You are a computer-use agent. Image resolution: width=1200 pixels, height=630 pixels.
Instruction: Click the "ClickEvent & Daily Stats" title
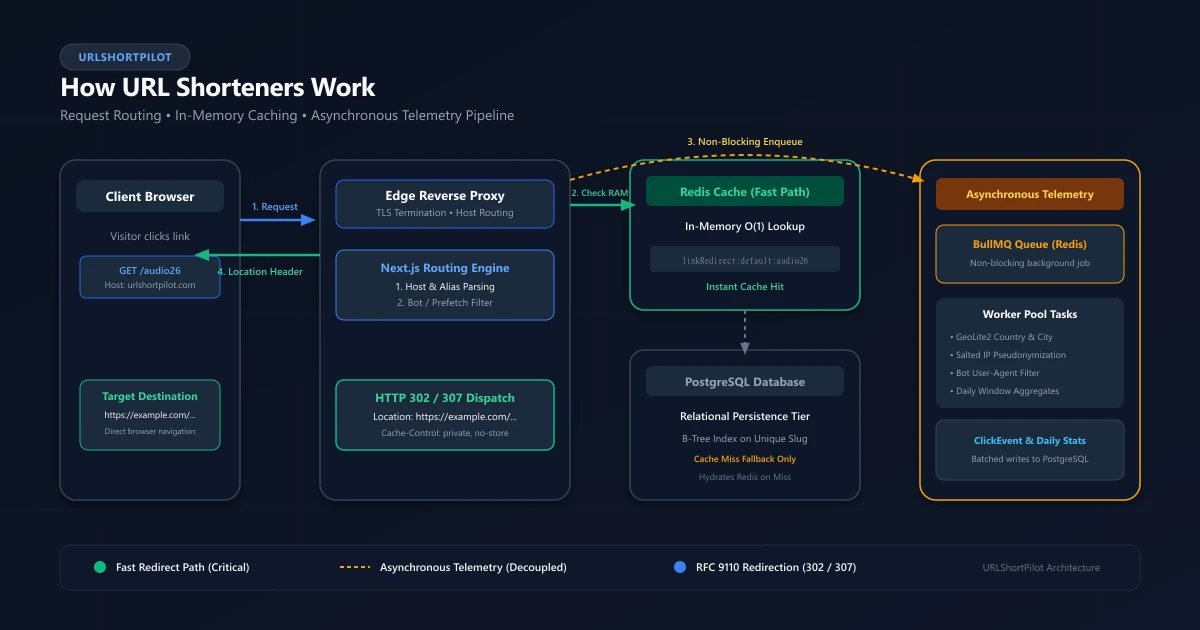(1030, 440)
